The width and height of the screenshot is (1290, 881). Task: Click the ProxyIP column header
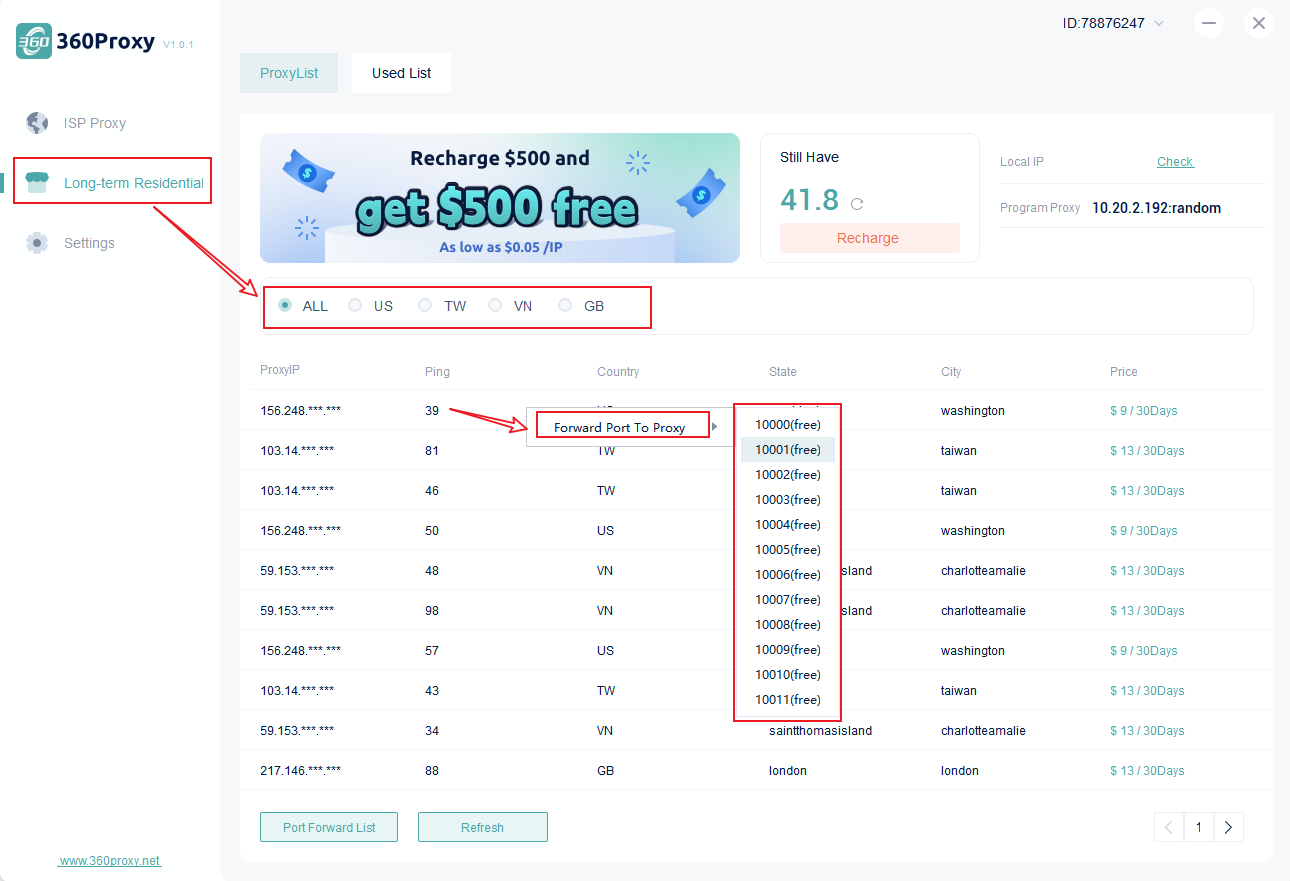[280, 370]
